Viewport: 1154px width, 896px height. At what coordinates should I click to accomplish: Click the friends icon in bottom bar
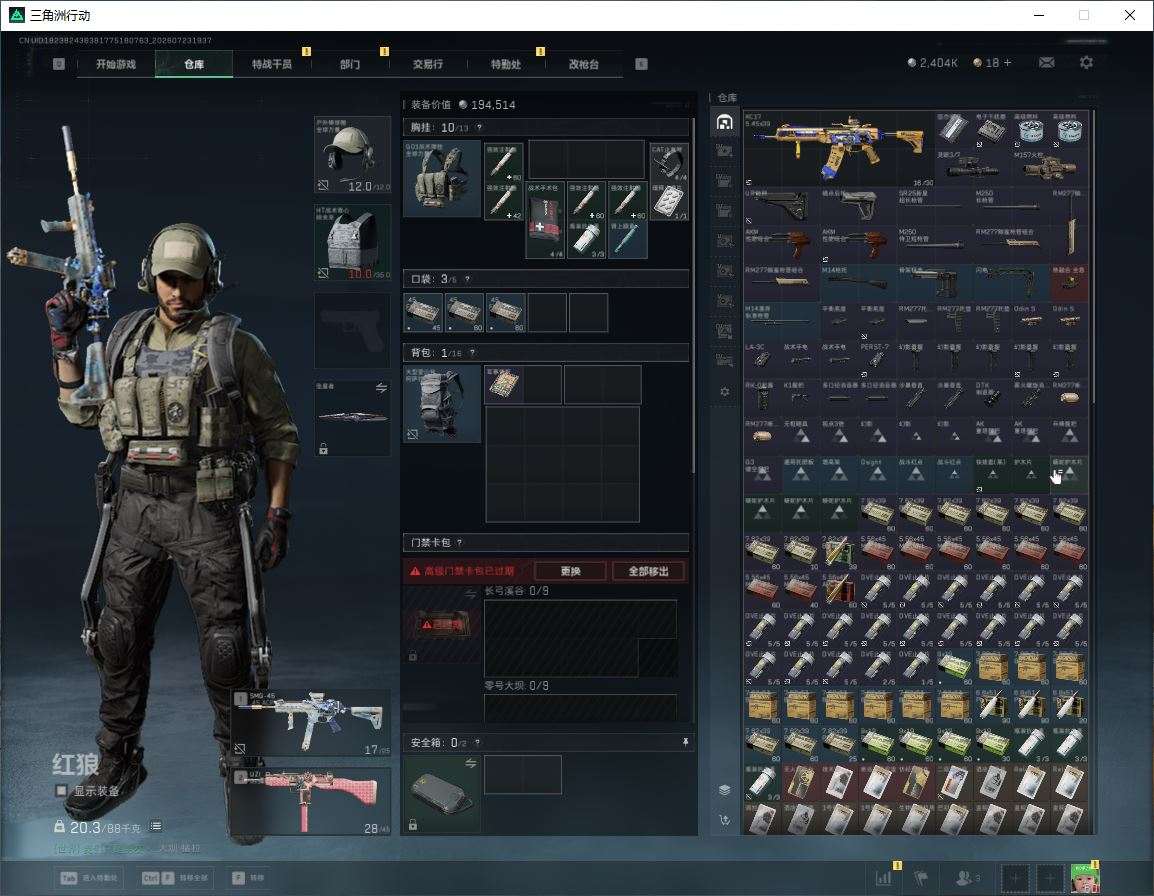pyautogui.click(x=967, y=877)
